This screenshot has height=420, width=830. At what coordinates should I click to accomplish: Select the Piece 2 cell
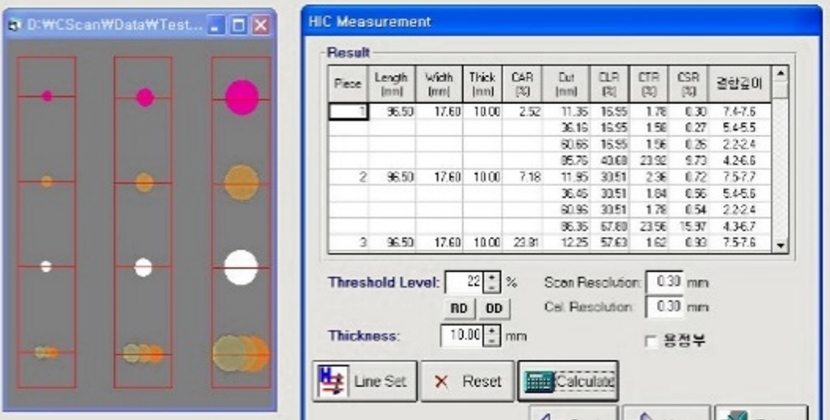[x=348, y=177]
